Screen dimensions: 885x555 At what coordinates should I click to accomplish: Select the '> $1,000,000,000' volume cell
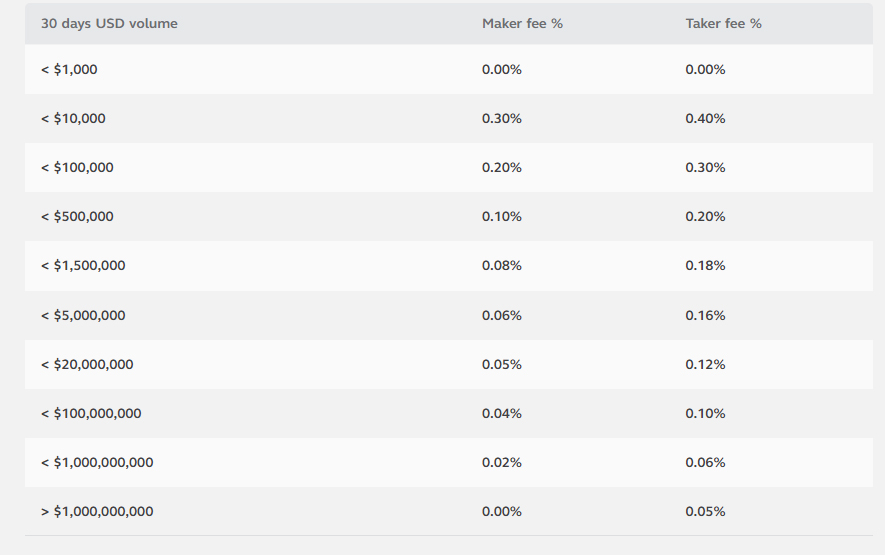tap(97, 512)
